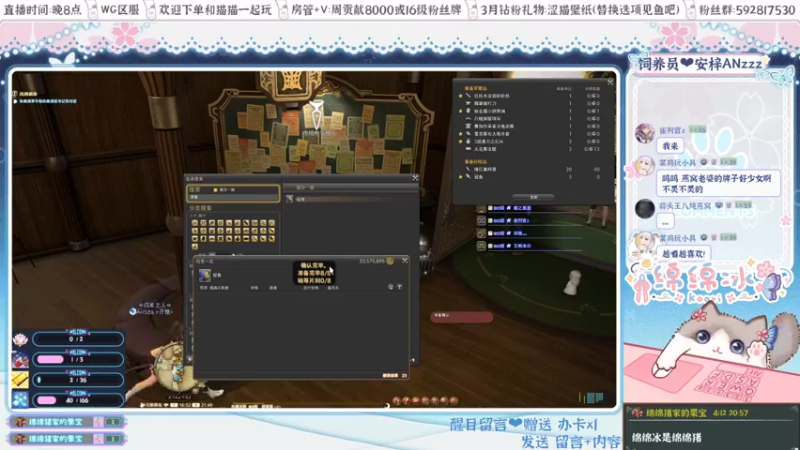
Task: Click first category icon in third grid row
Action: 195,238
